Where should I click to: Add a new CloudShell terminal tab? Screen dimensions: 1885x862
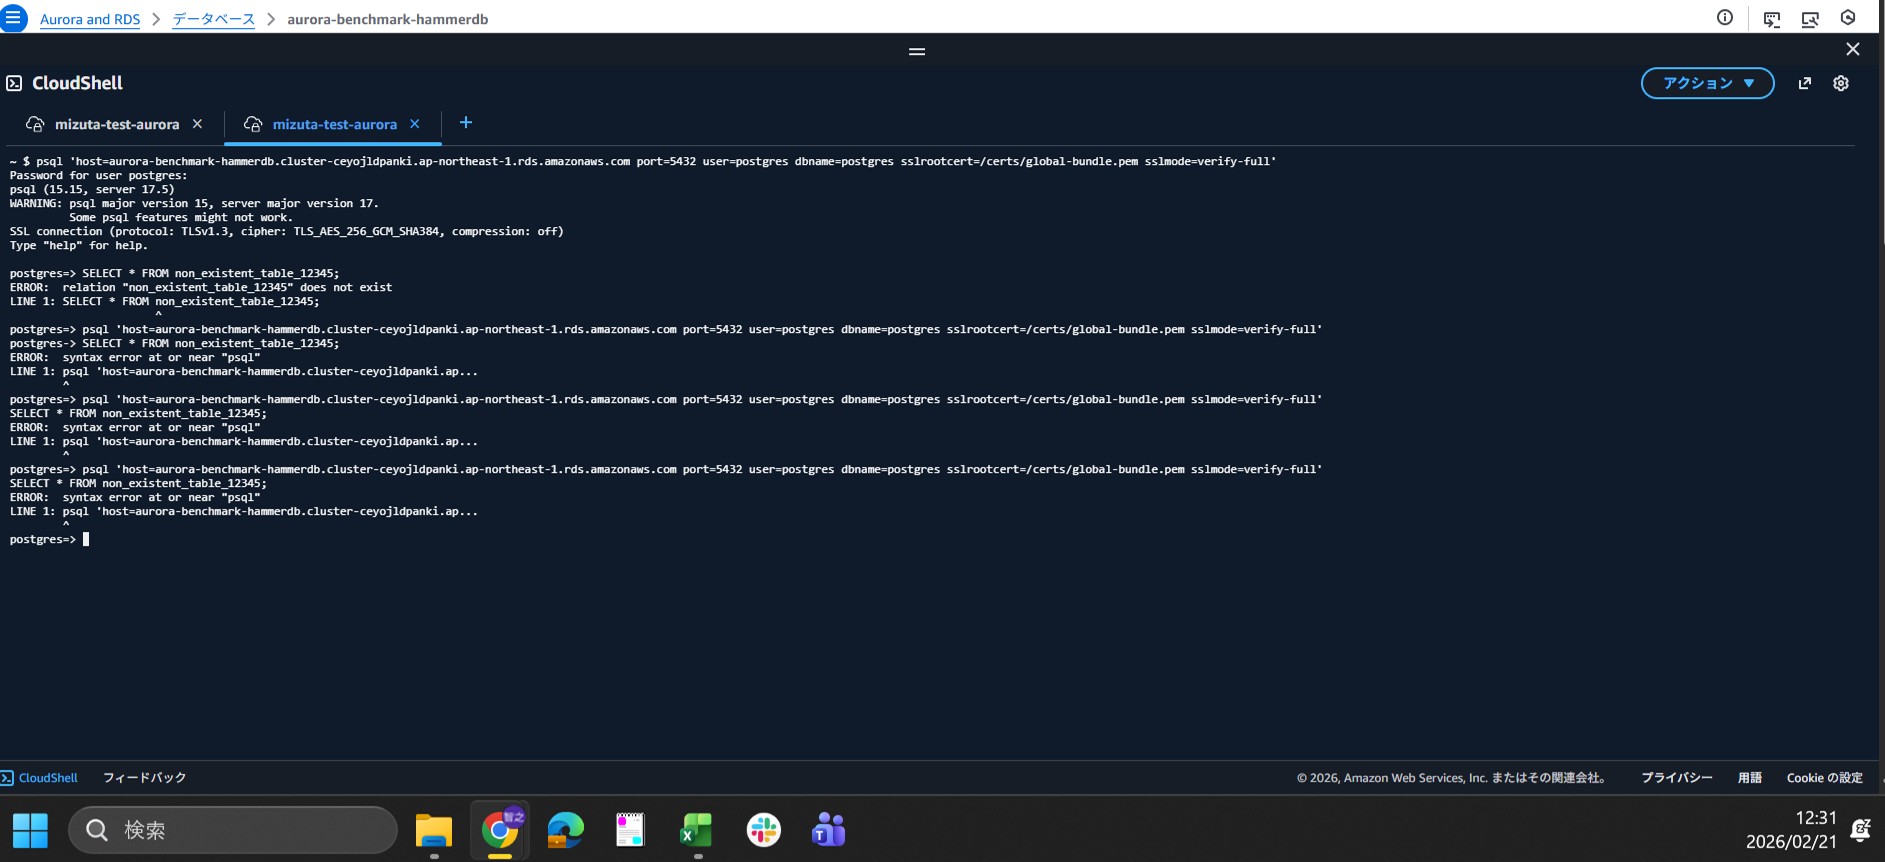[466, 123]
